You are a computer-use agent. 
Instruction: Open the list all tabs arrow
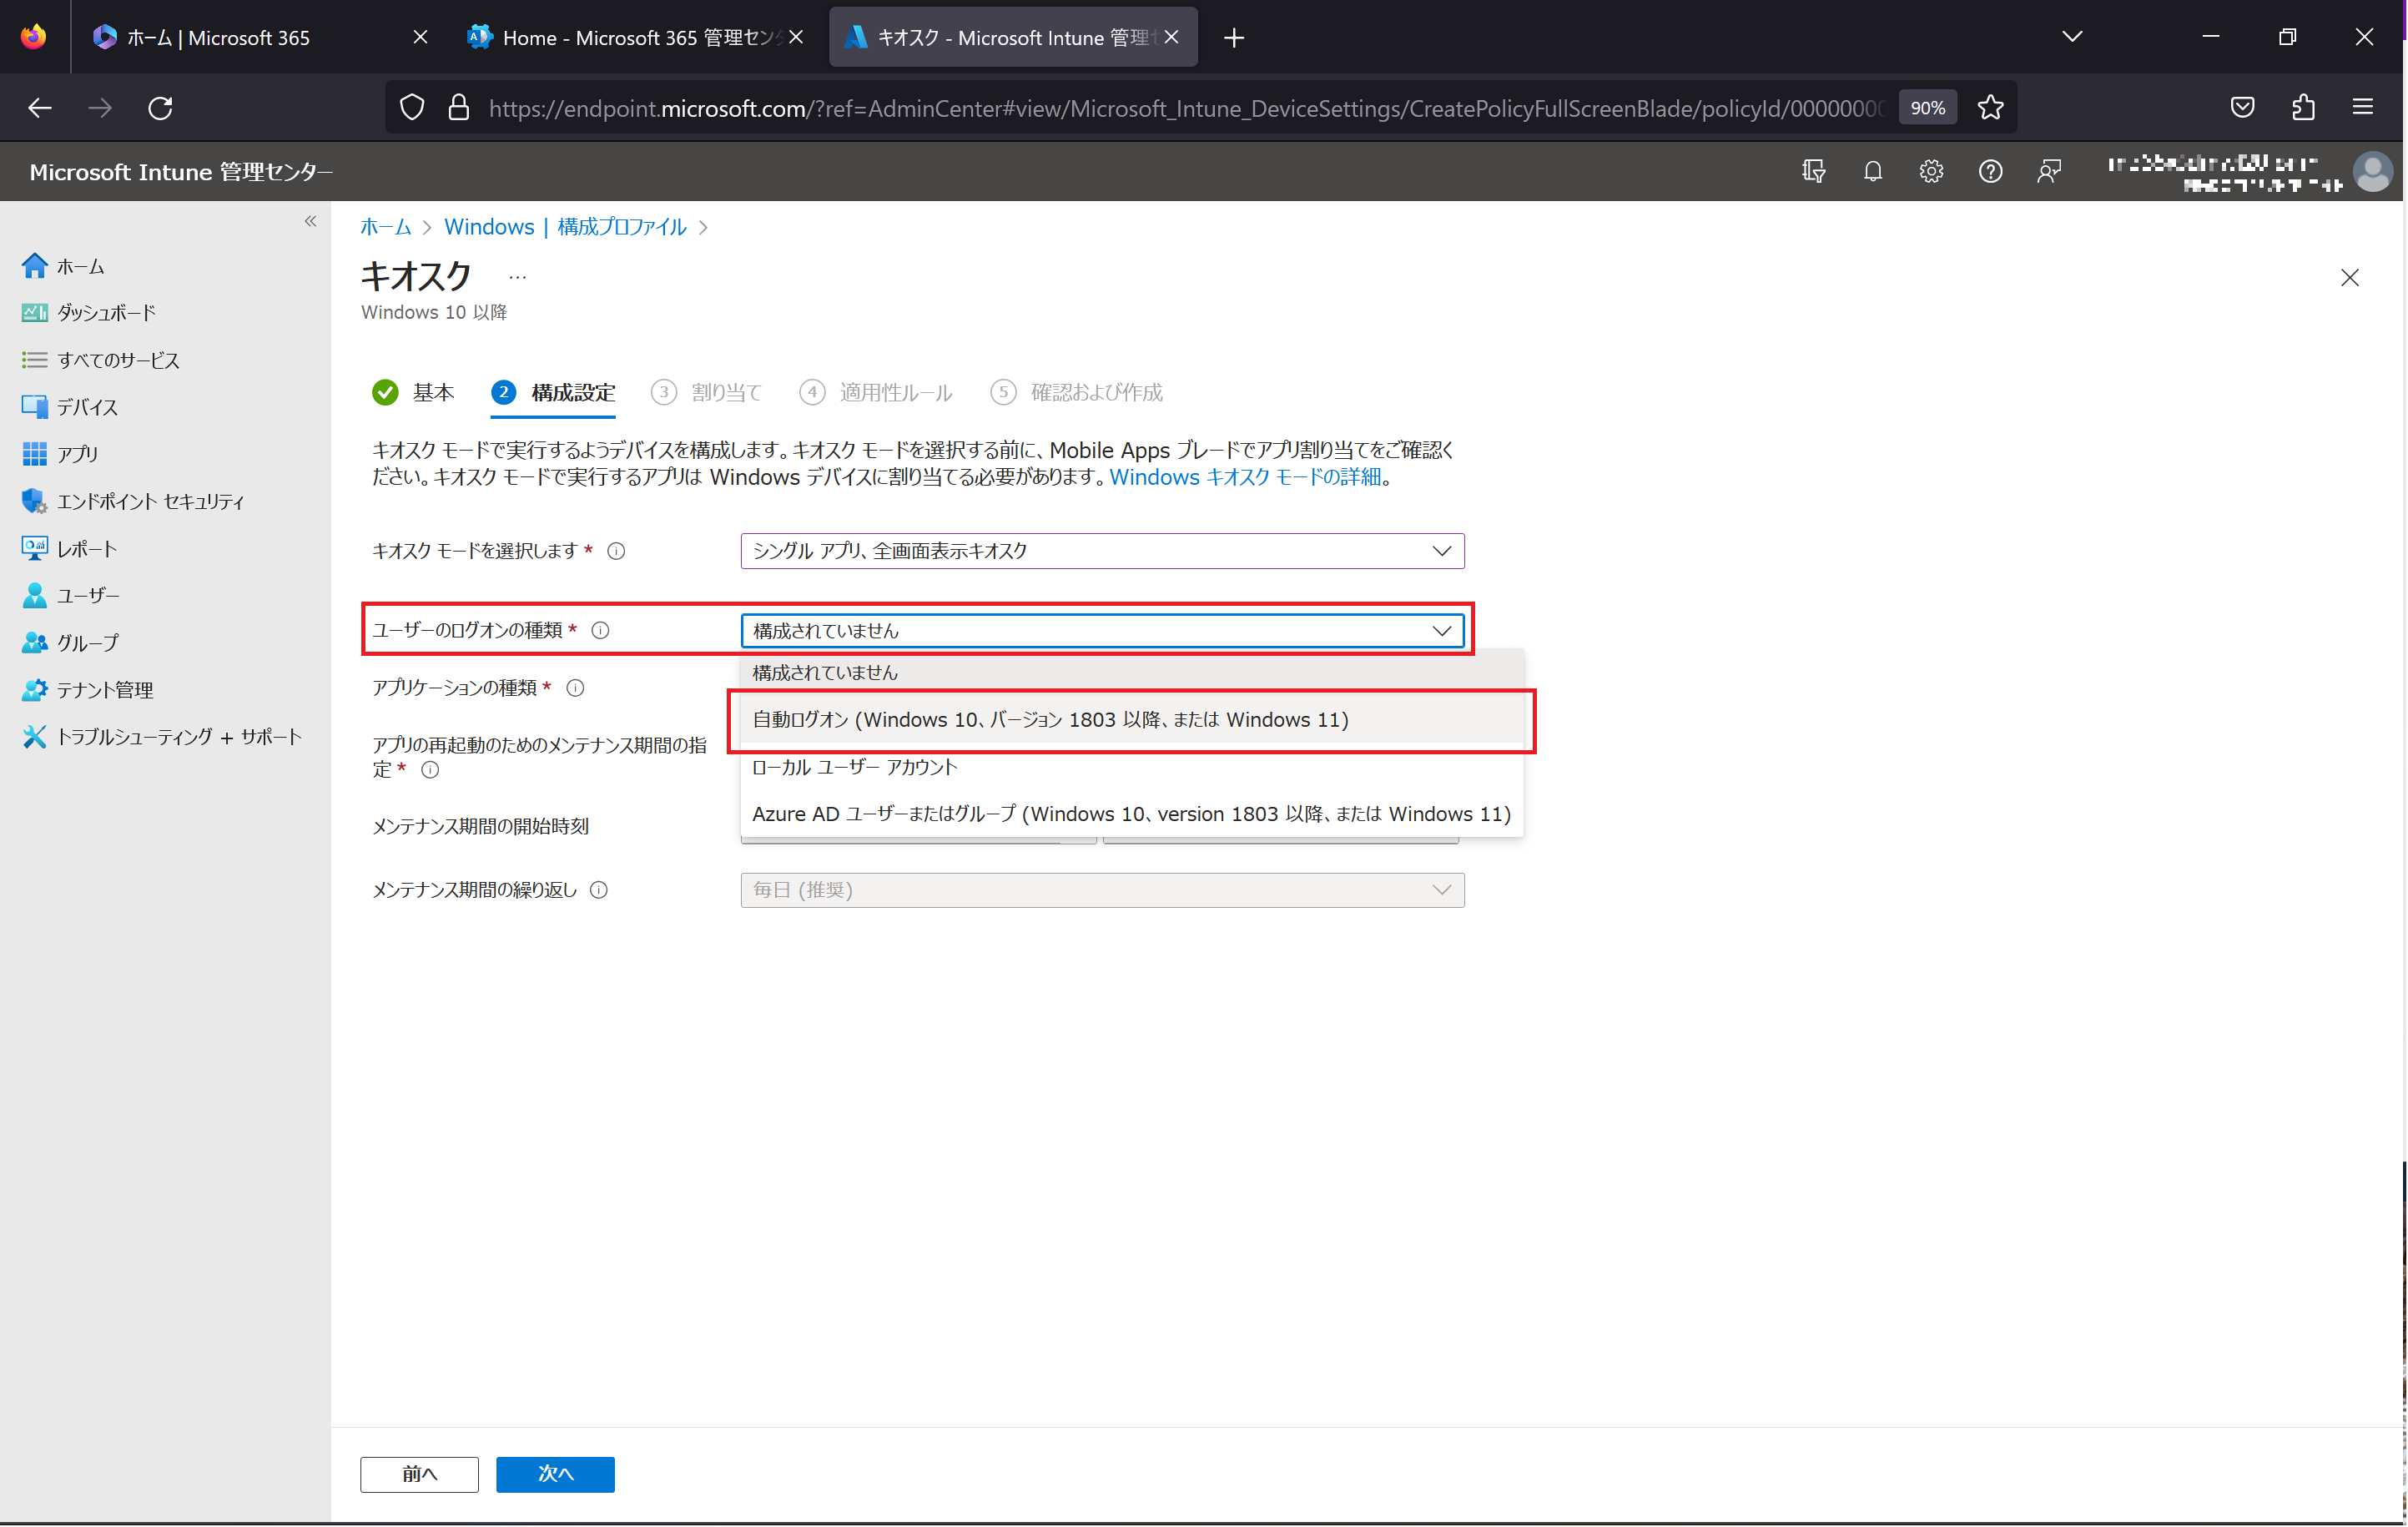tap(2072, 37)
